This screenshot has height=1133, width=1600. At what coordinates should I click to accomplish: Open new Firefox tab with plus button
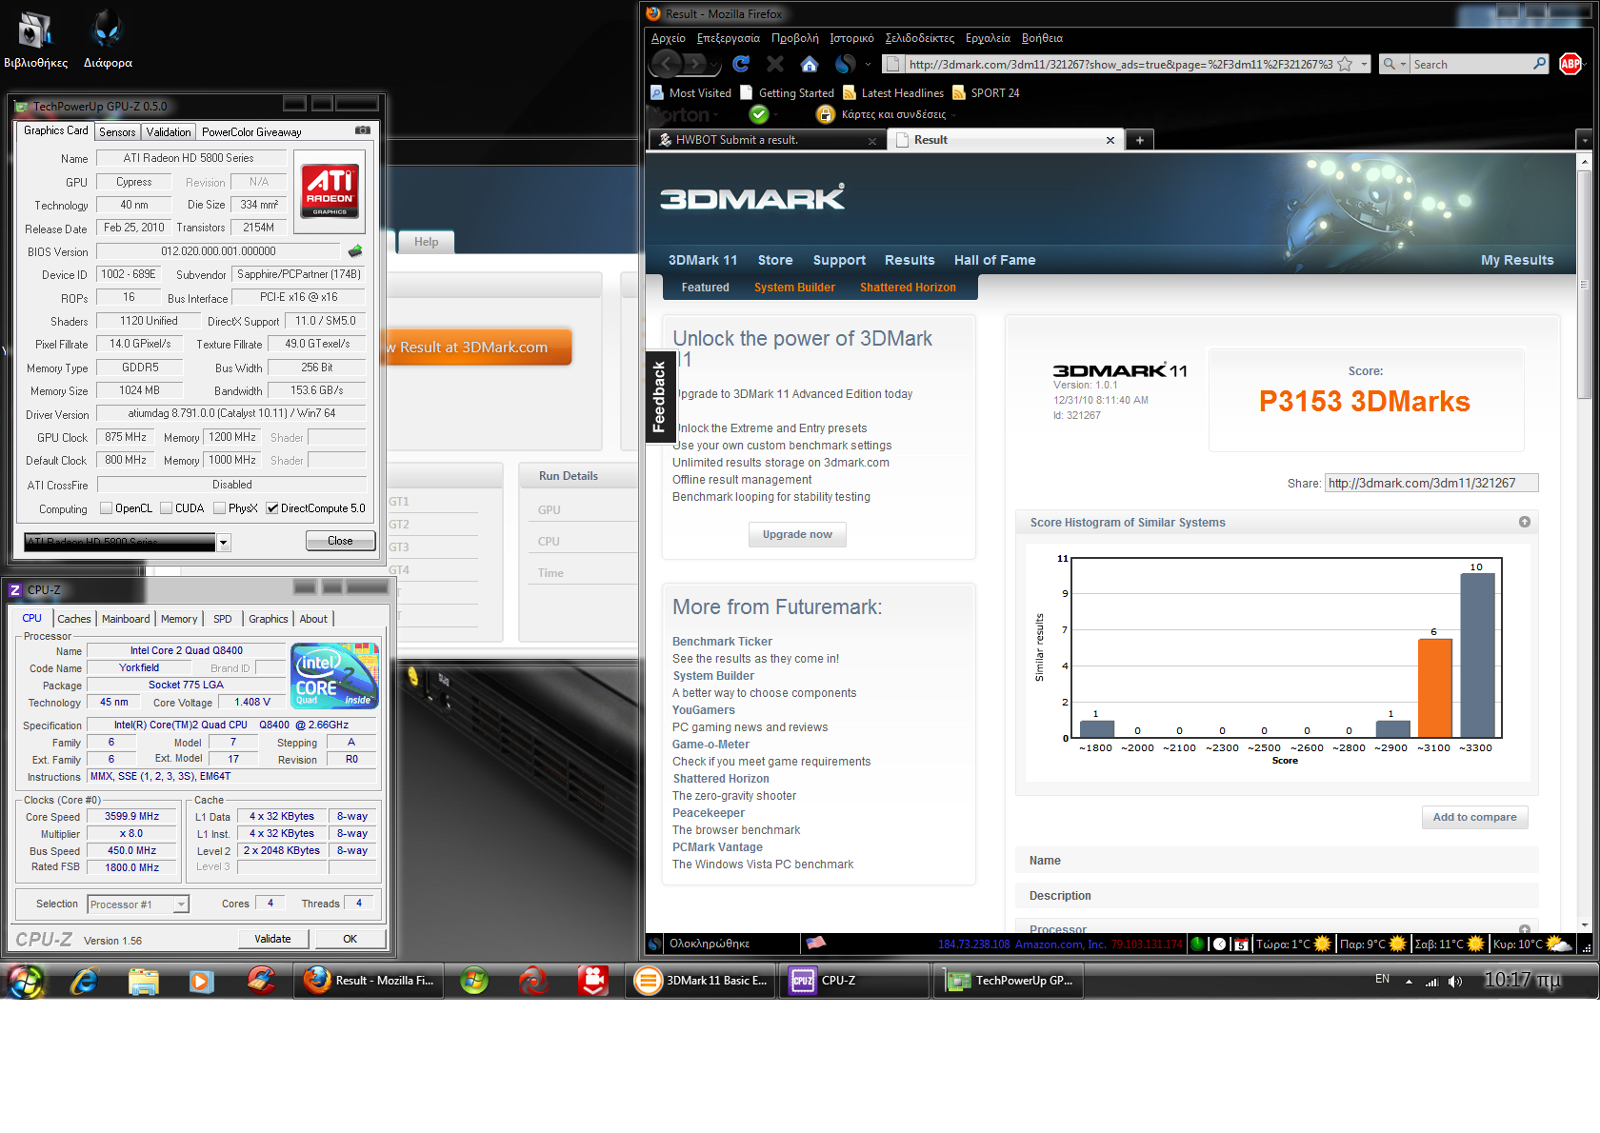(x=1139, y=140)
